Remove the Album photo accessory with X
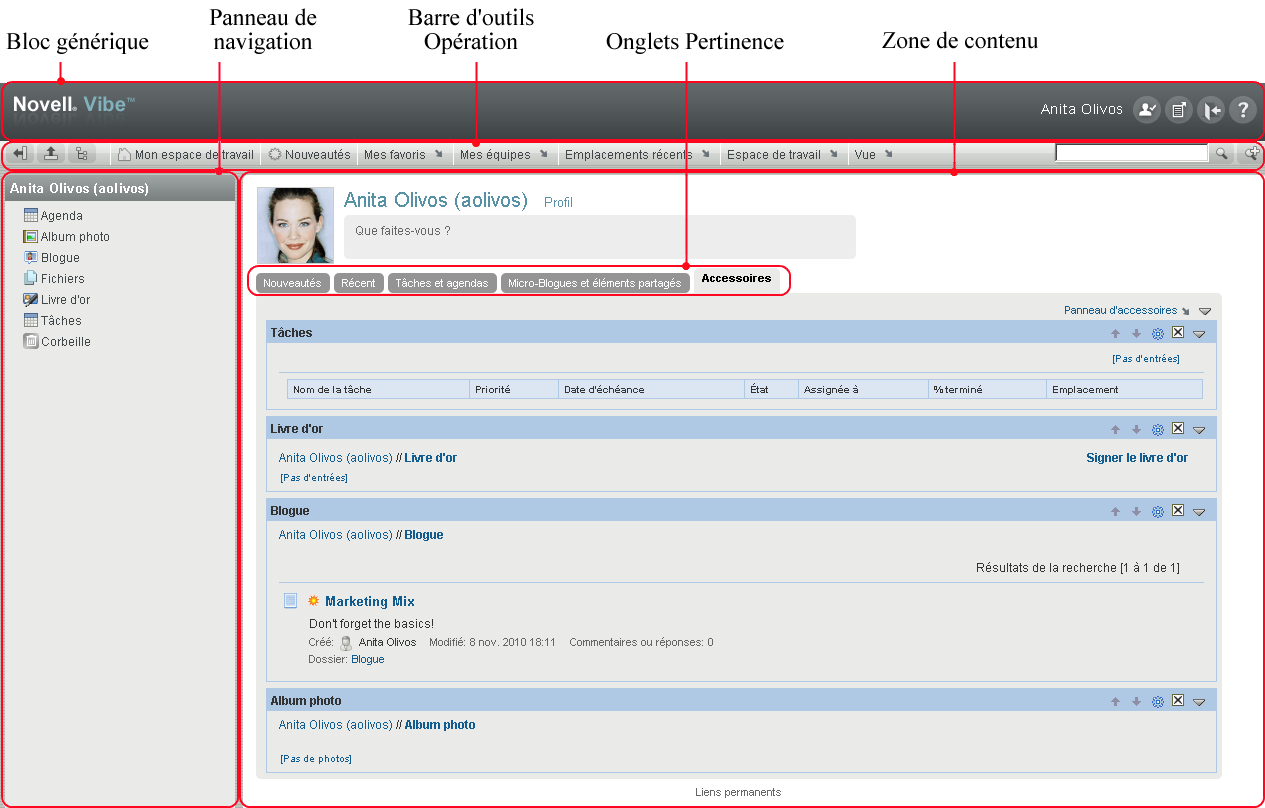1265x808 pixels. click(x=1178, y=700)
